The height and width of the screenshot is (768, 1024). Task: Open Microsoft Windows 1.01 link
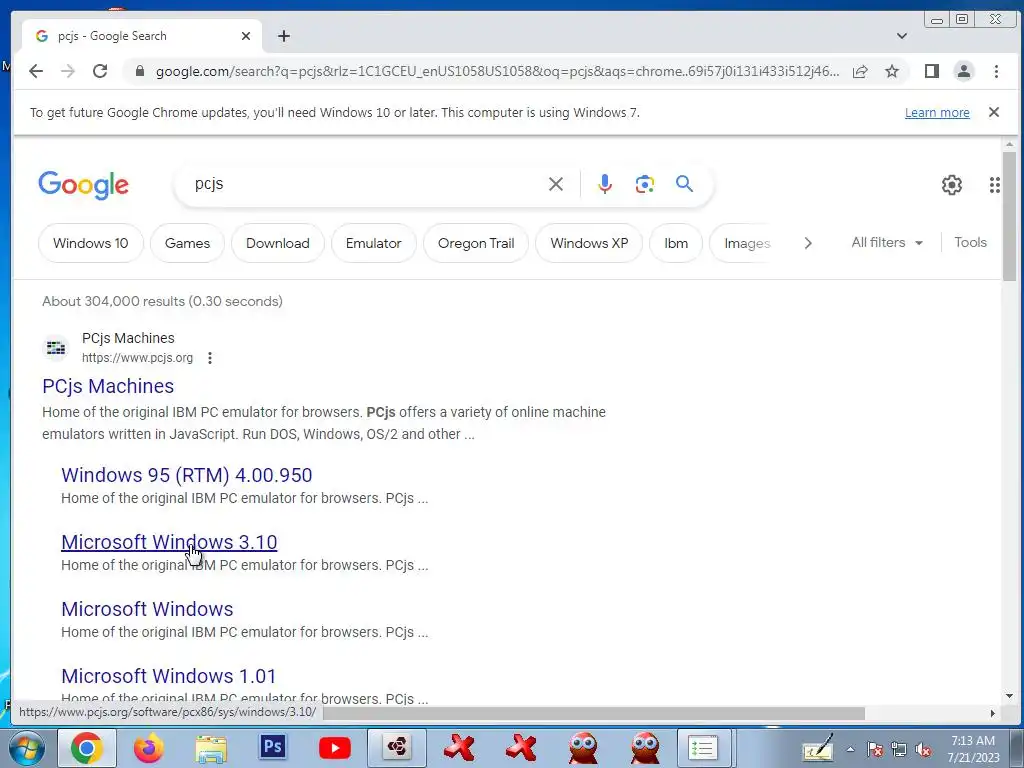point(168,676)
